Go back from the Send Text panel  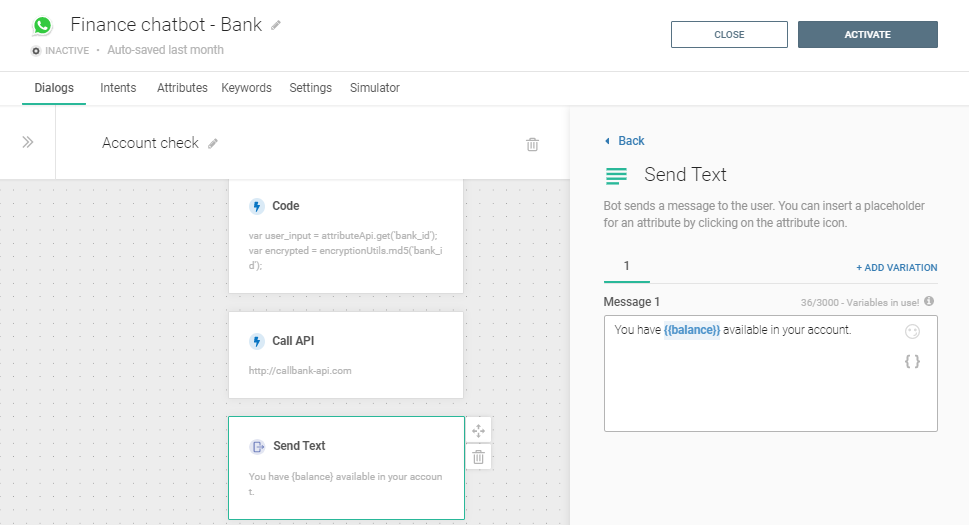625,141
